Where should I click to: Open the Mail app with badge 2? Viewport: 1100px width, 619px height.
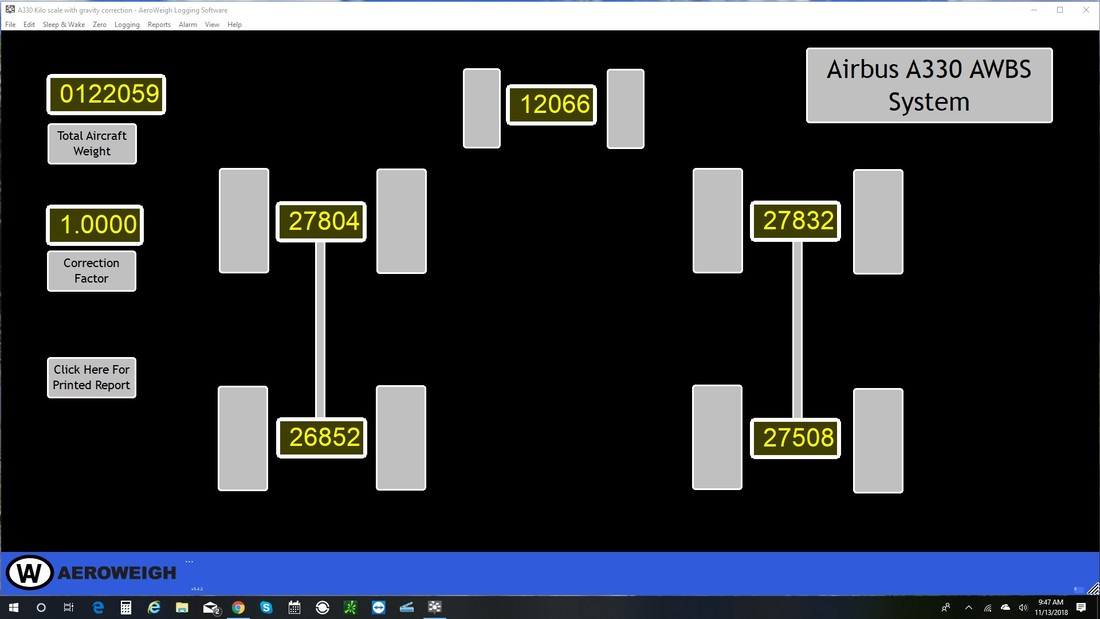pyautogui.click(x=210, y=607)
